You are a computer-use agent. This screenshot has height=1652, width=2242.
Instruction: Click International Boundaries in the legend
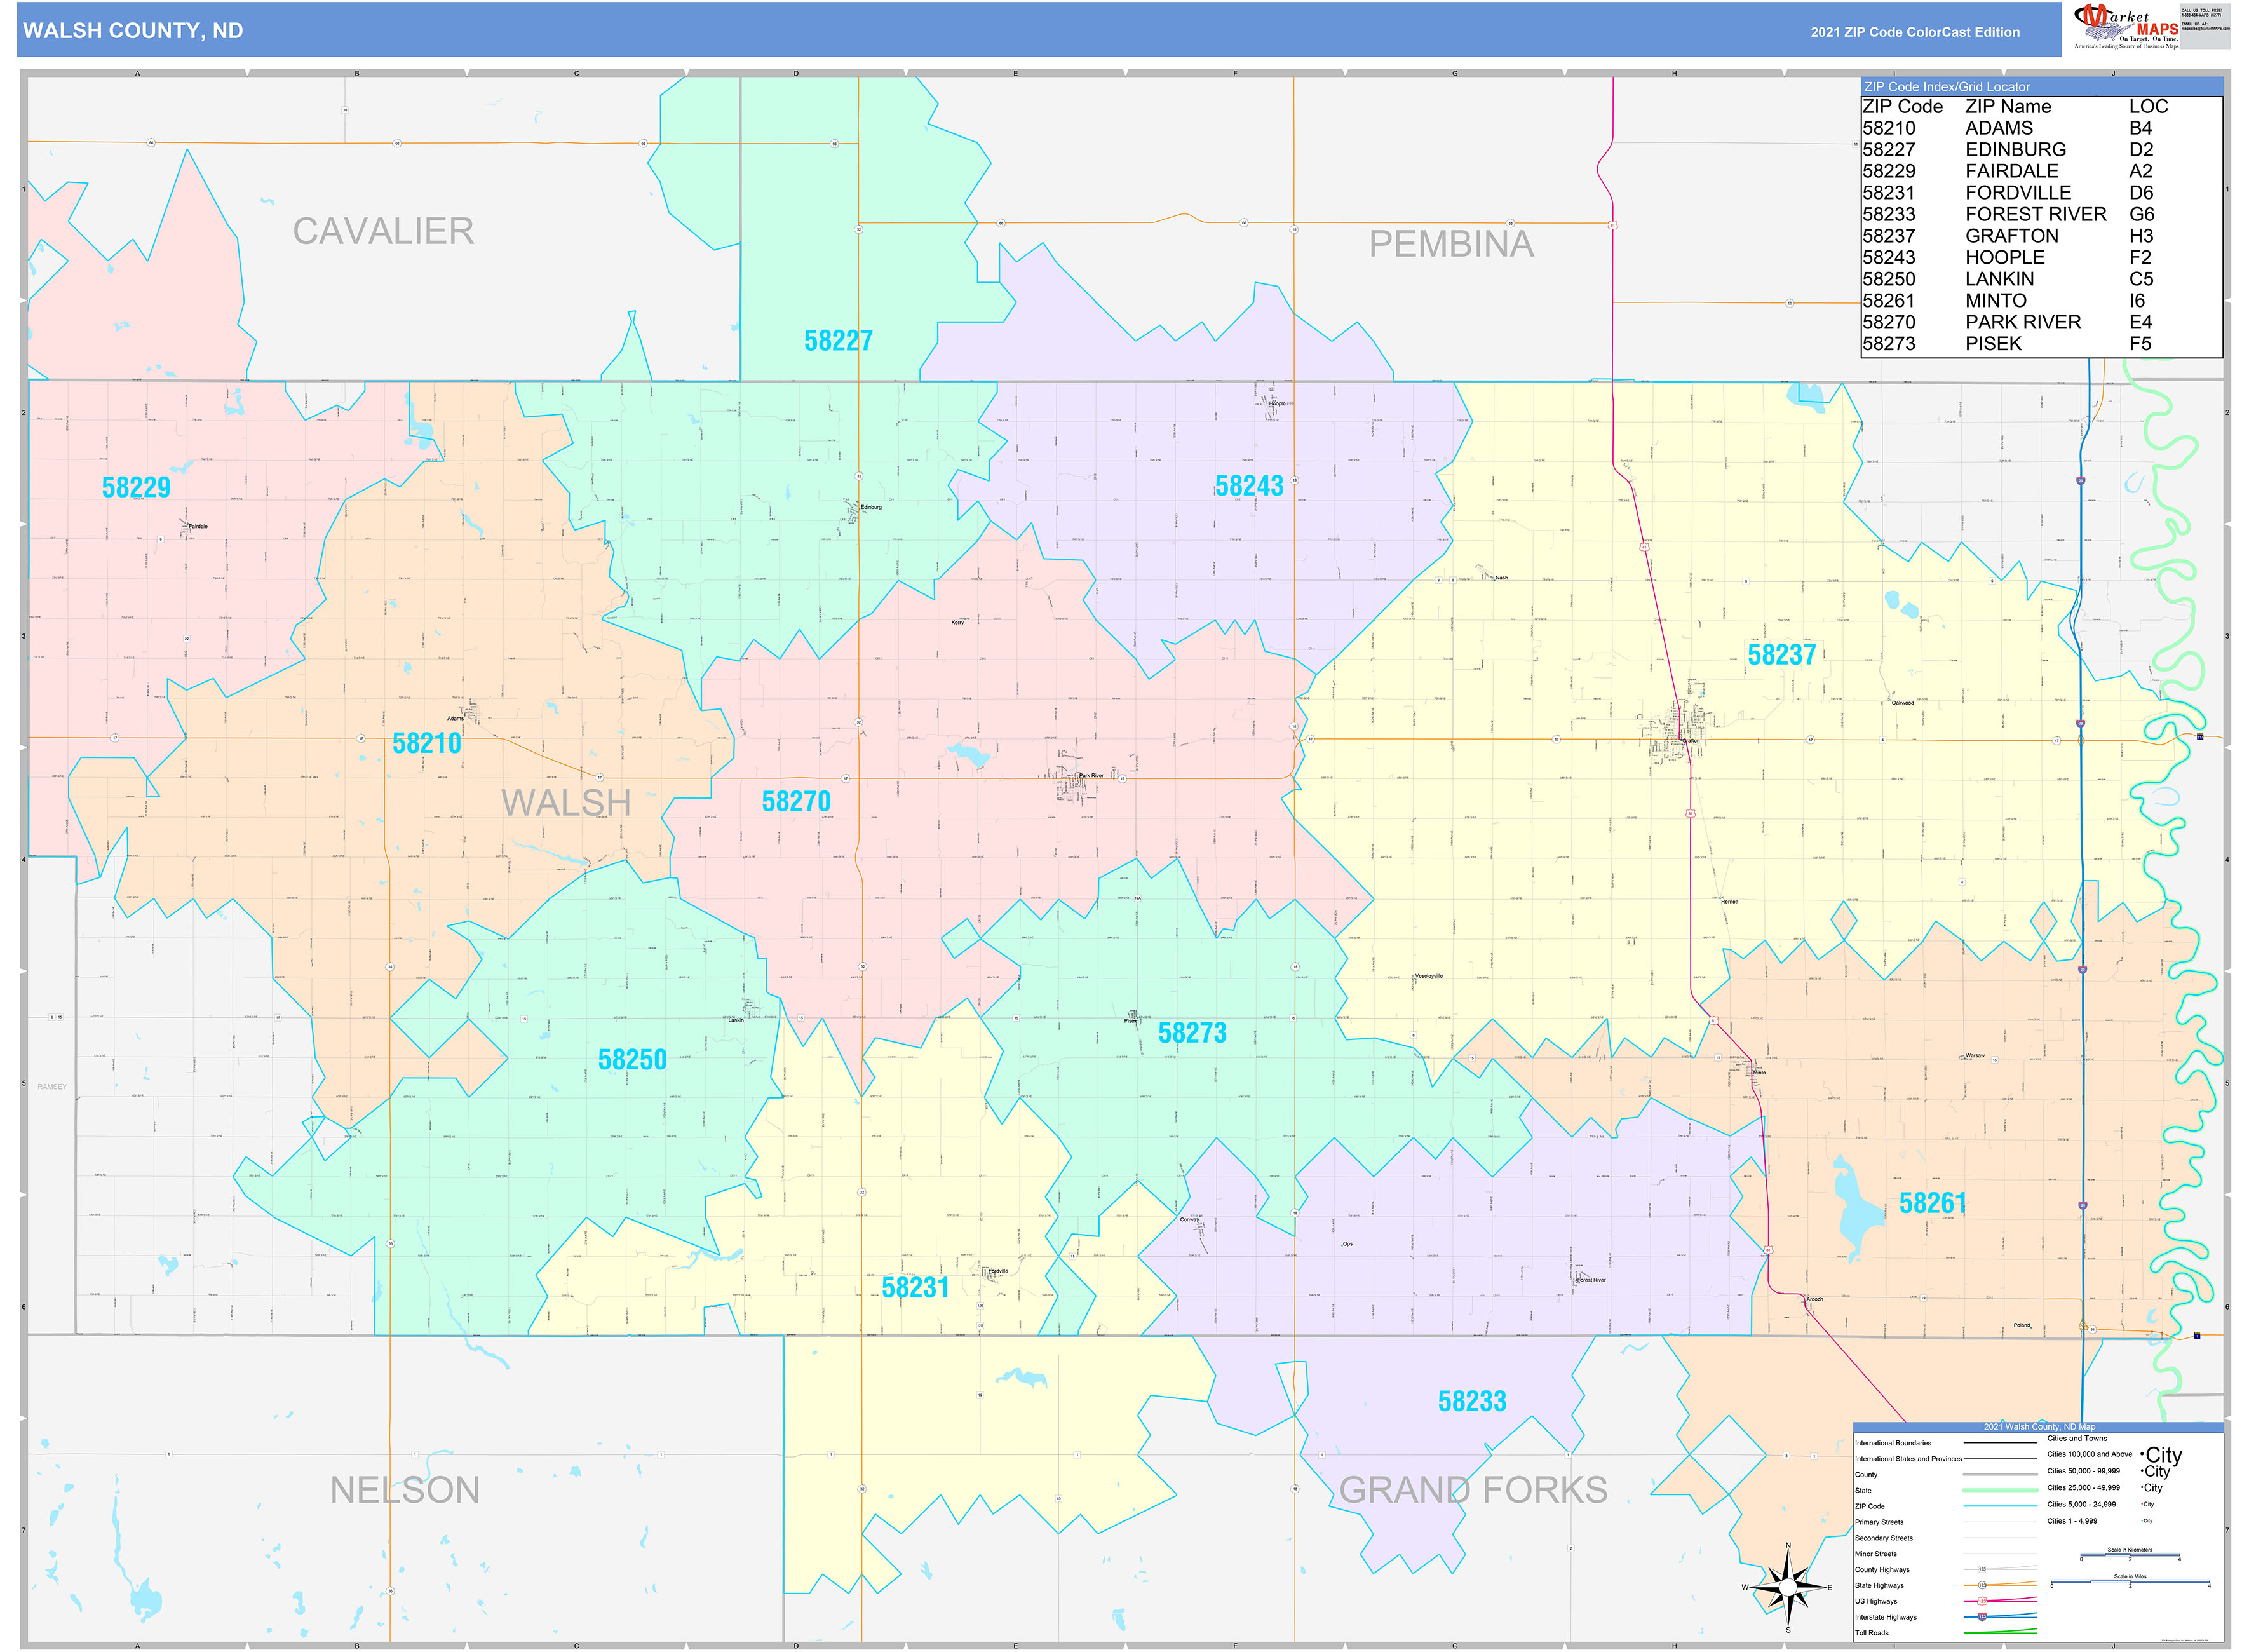[1893, 1443]
